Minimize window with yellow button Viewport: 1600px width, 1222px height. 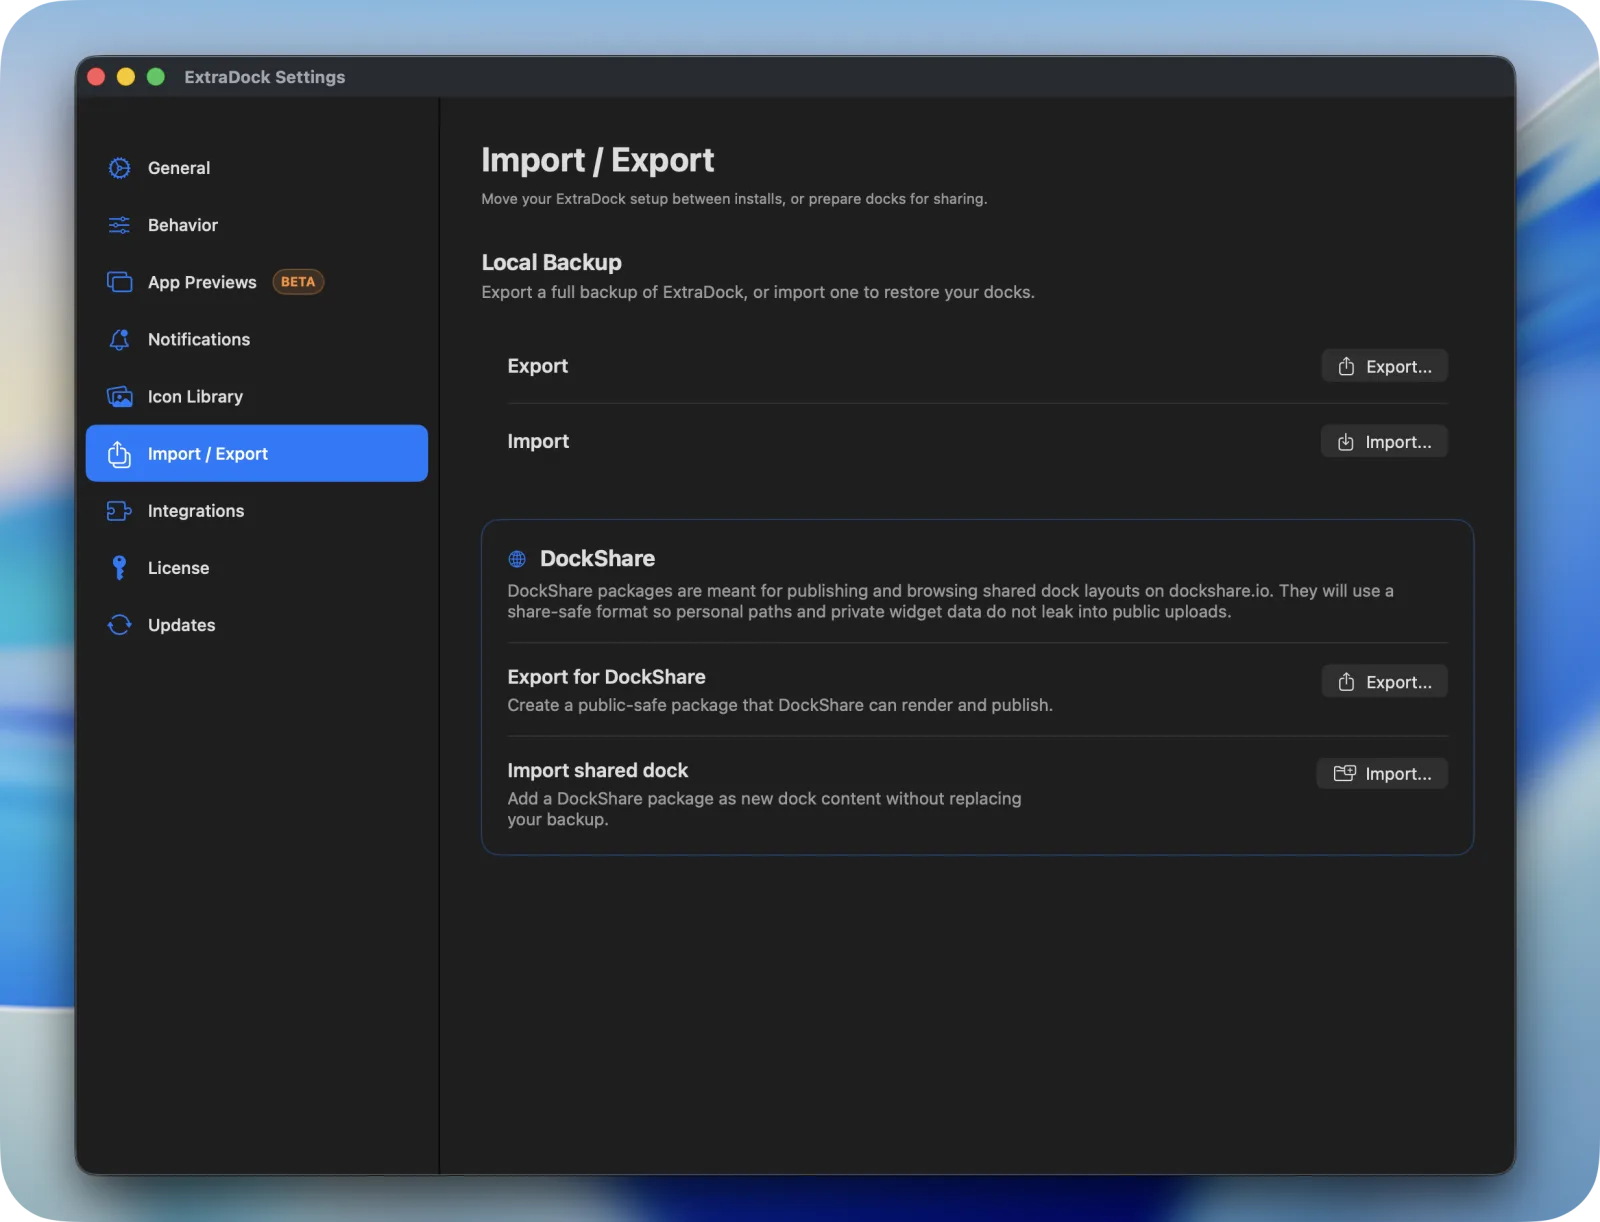pos(126,77)
